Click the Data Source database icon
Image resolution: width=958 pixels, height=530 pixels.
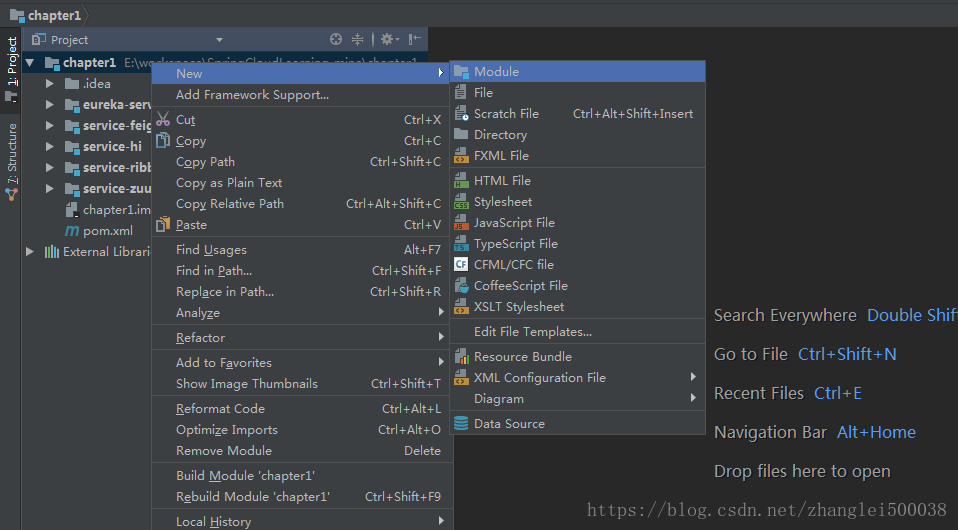tap(461, 424)
